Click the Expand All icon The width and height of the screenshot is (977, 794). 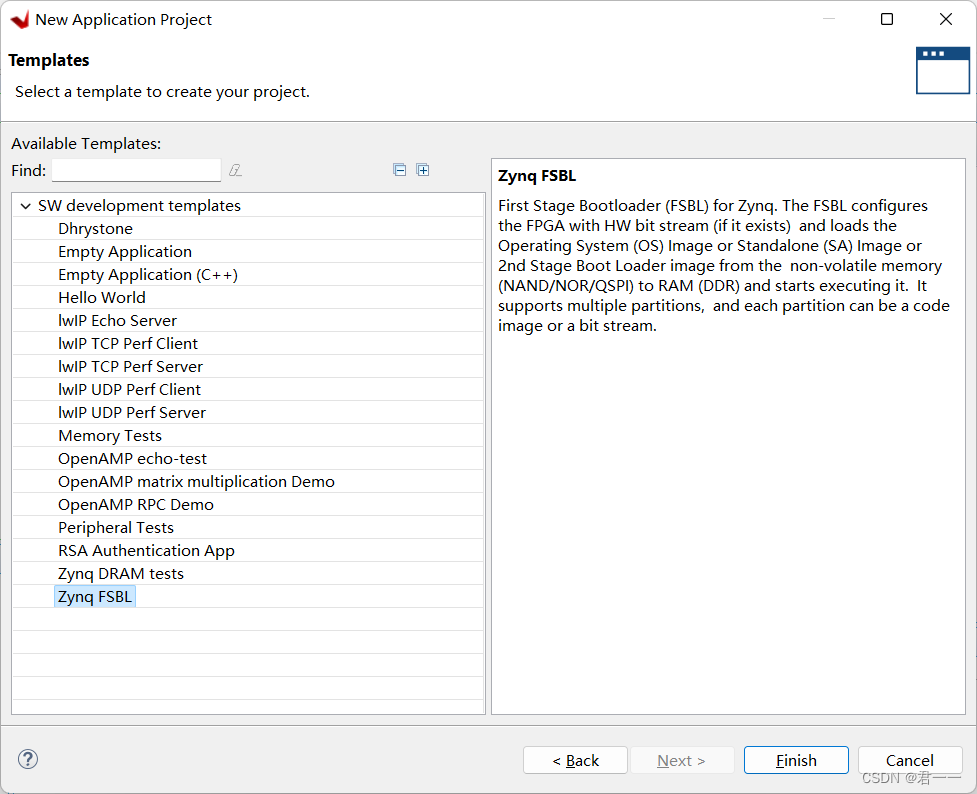point(422,170)
